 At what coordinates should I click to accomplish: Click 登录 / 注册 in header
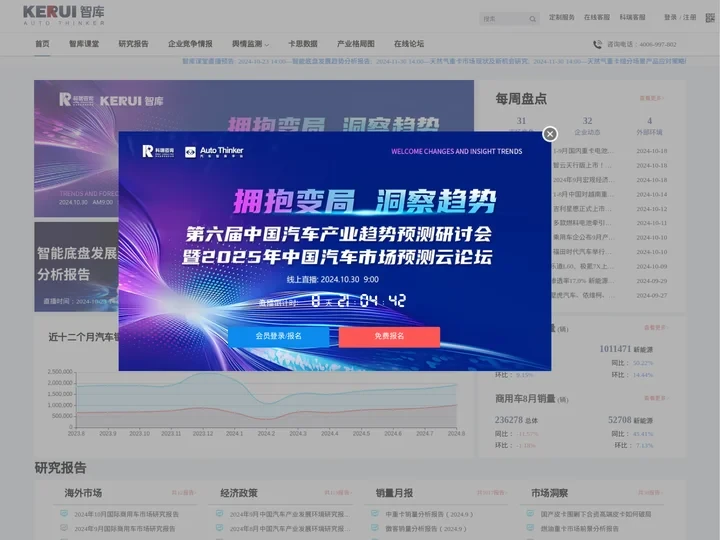coord(680,17)
